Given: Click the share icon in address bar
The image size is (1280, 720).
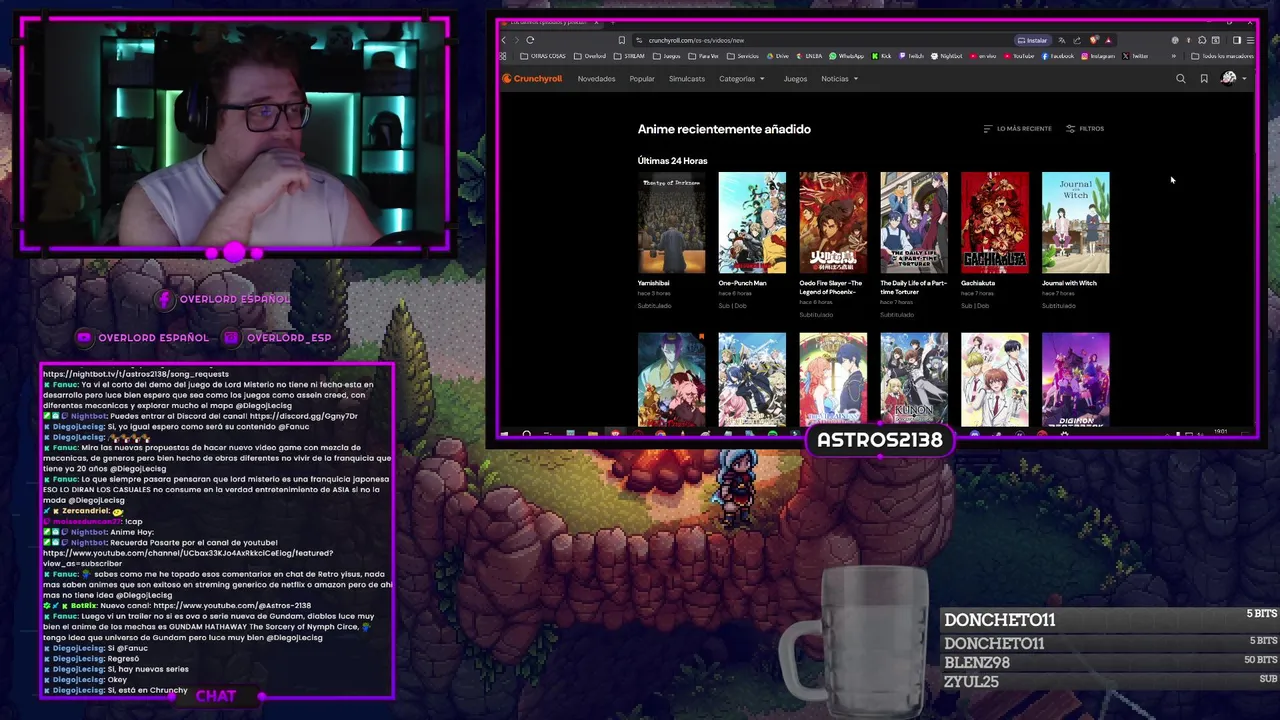Looking at the screenshot, I should pyautogui.click(x=1077, y=40).
